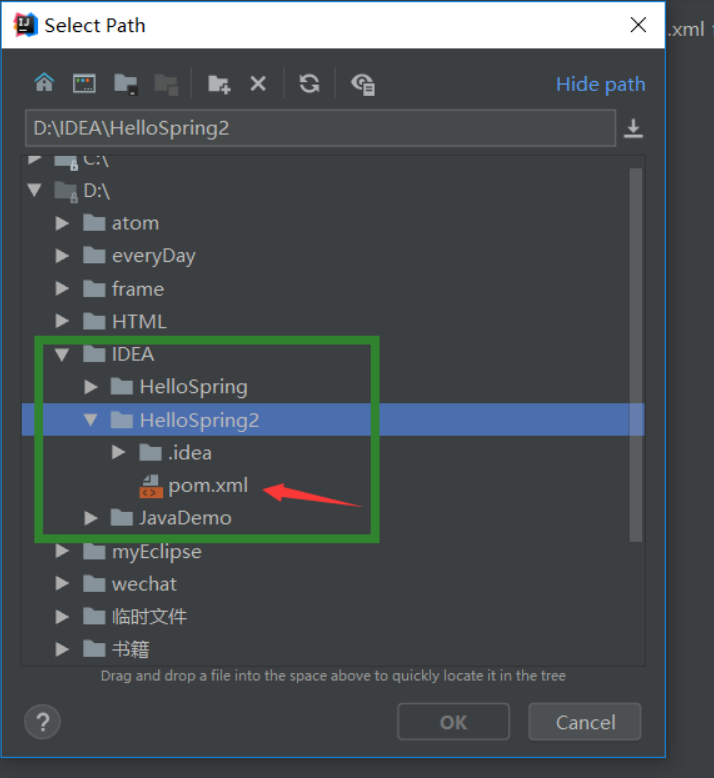714x778 pixels.
Task: Click the desktop directory toolbar icon
Action: tap(84, 83)
